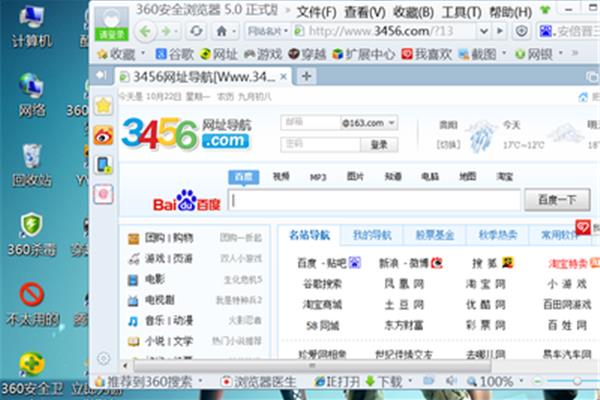The height and width of the screenshot is (400, 600).
Task: Click the mail password input field
Action: pos(321,145)
